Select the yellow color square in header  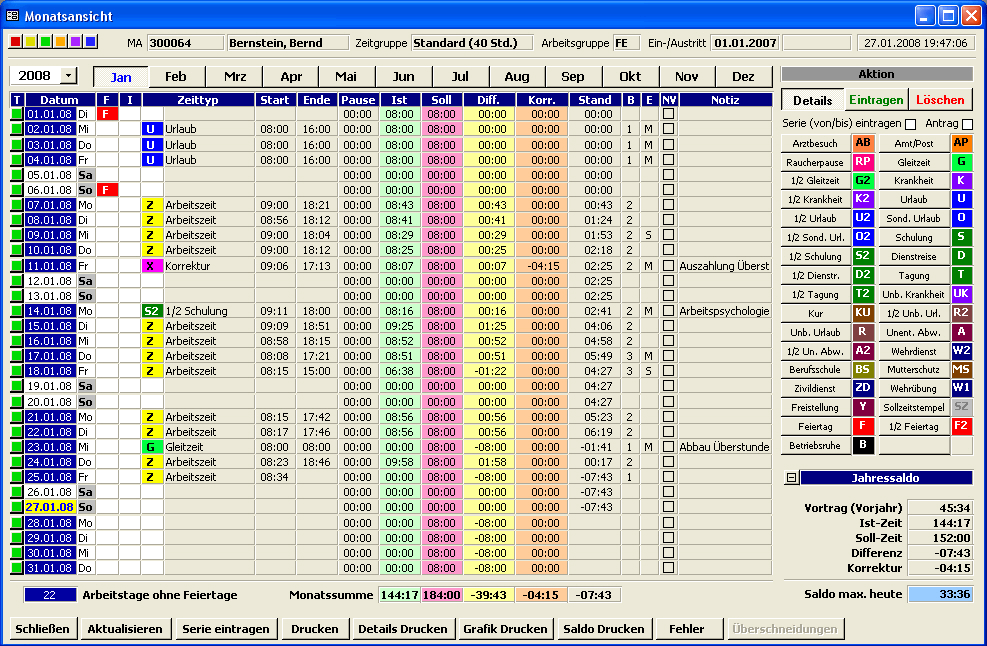31,42
